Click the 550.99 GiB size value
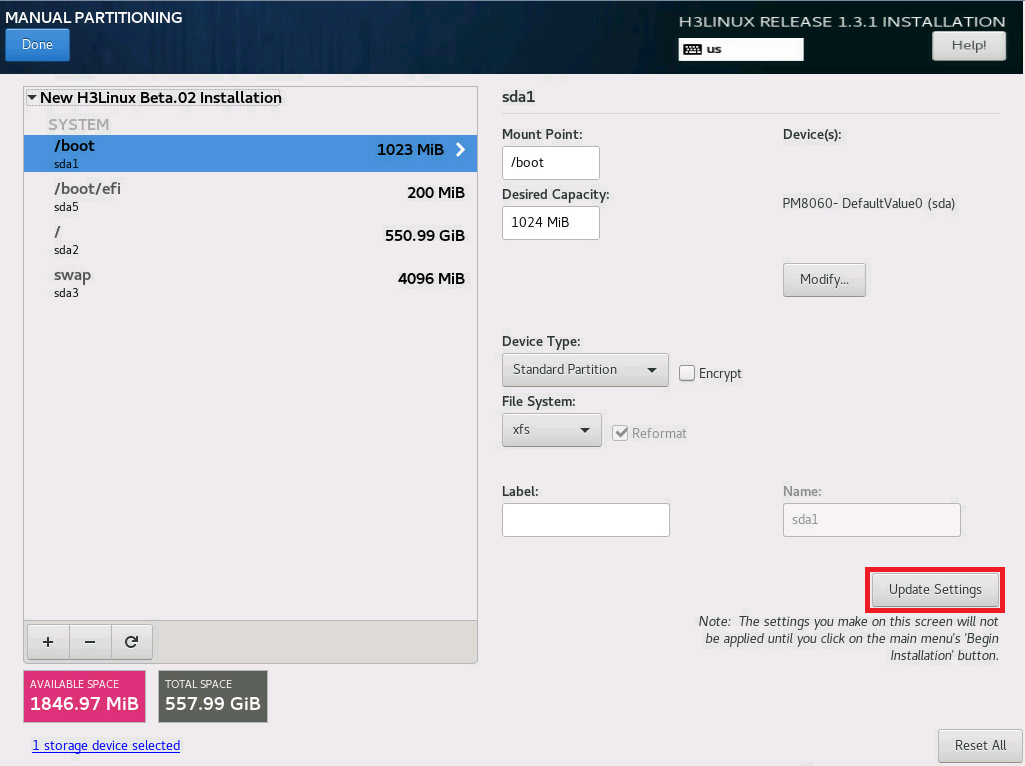 click(425, 235)
